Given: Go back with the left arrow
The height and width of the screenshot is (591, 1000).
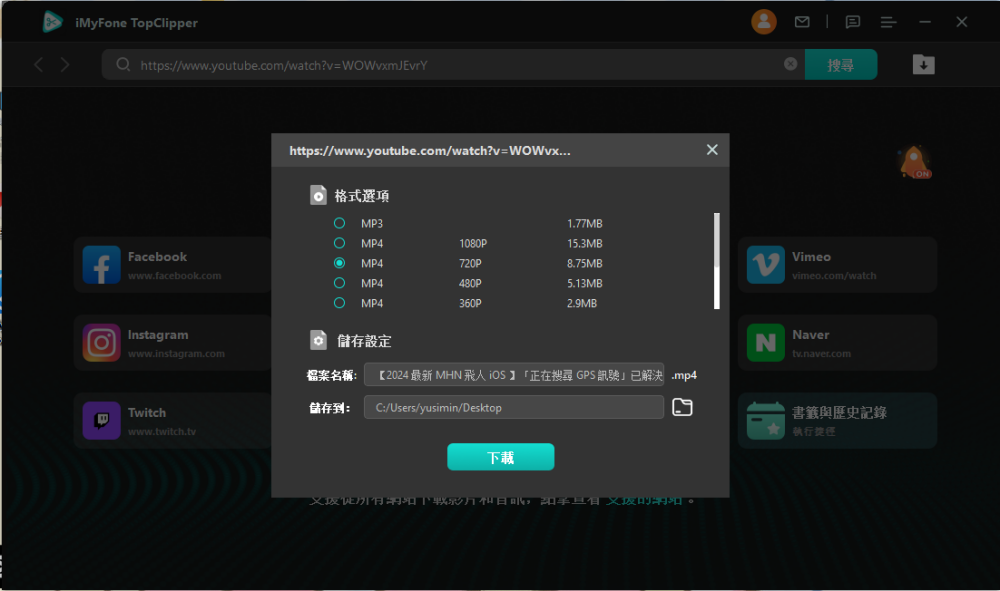Looking at the screenshot, I should 38,64.
